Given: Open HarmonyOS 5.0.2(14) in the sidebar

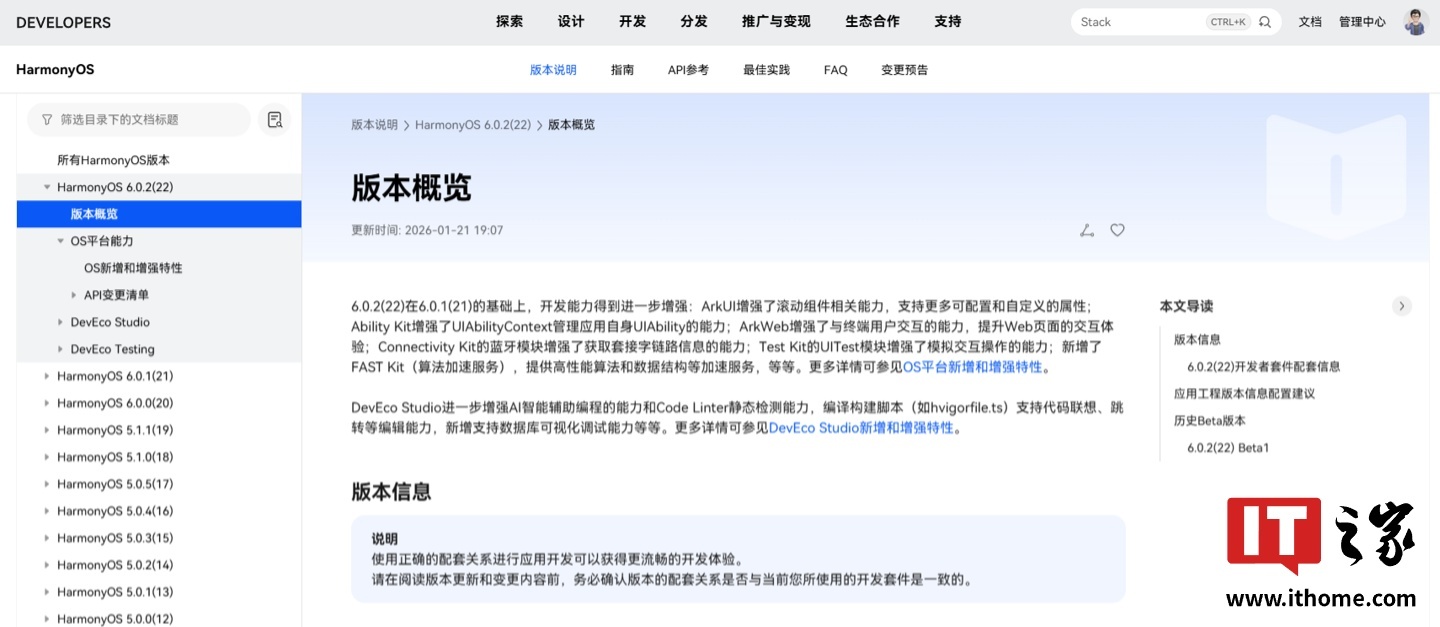Looking at the screenshot, I should tap(115, 565).
